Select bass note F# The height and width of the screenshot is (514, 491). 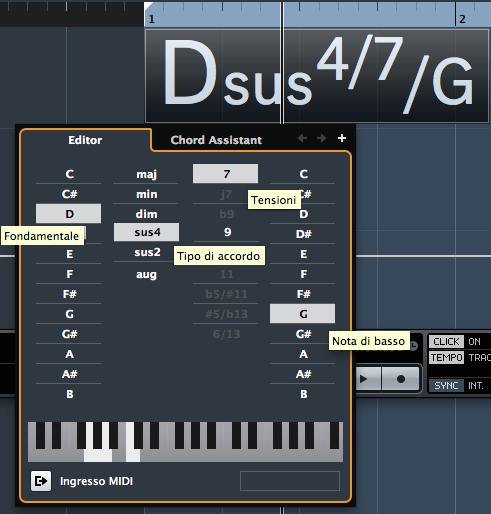click(303, 294)
